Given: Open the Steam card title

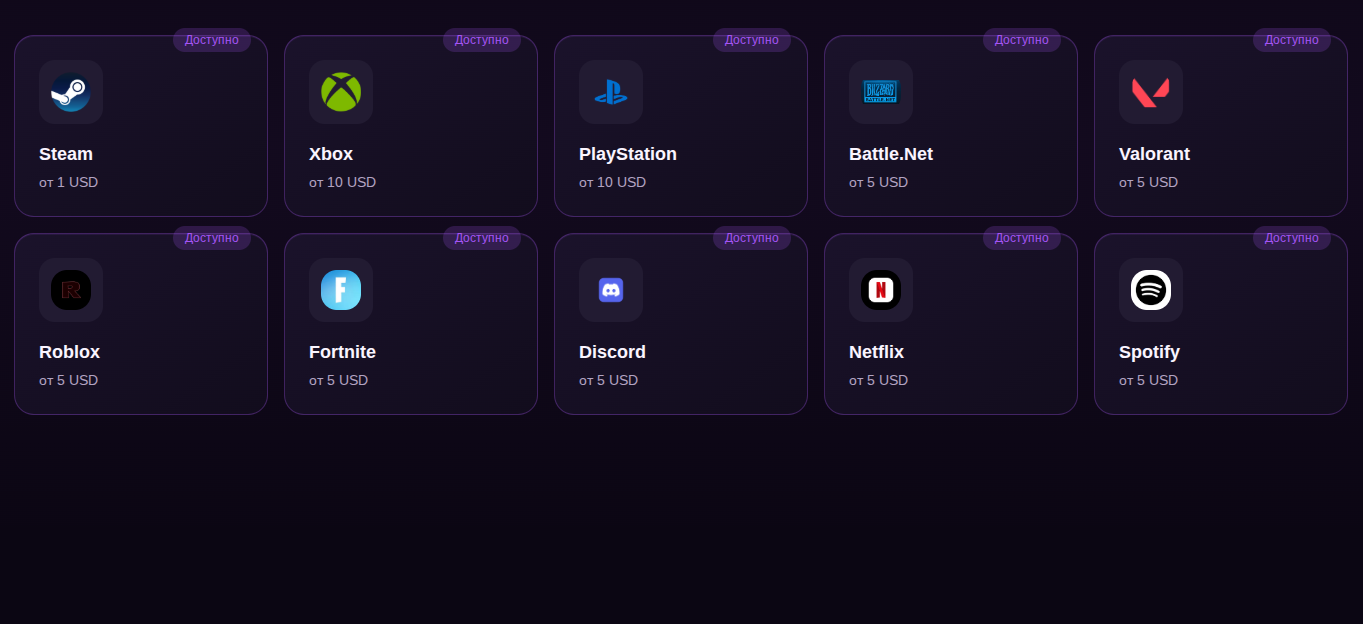Looking at the screenshot, I should pyautogui.click(x=66, y=154).
